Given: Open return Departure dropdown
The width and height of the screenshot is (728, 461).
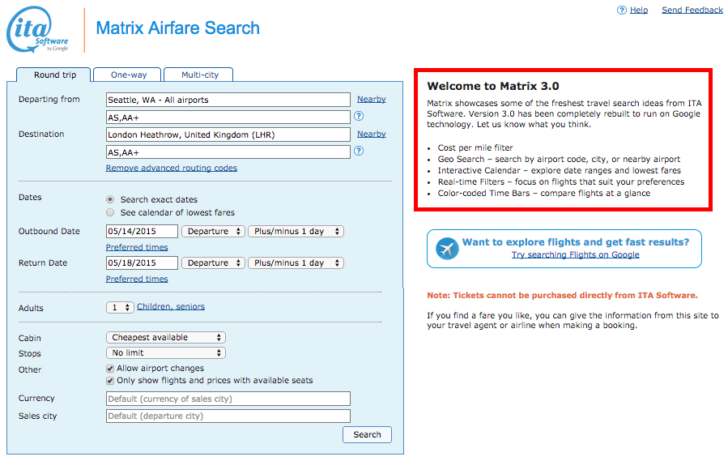Looking at the screenshot, I should tap(213, 263).
